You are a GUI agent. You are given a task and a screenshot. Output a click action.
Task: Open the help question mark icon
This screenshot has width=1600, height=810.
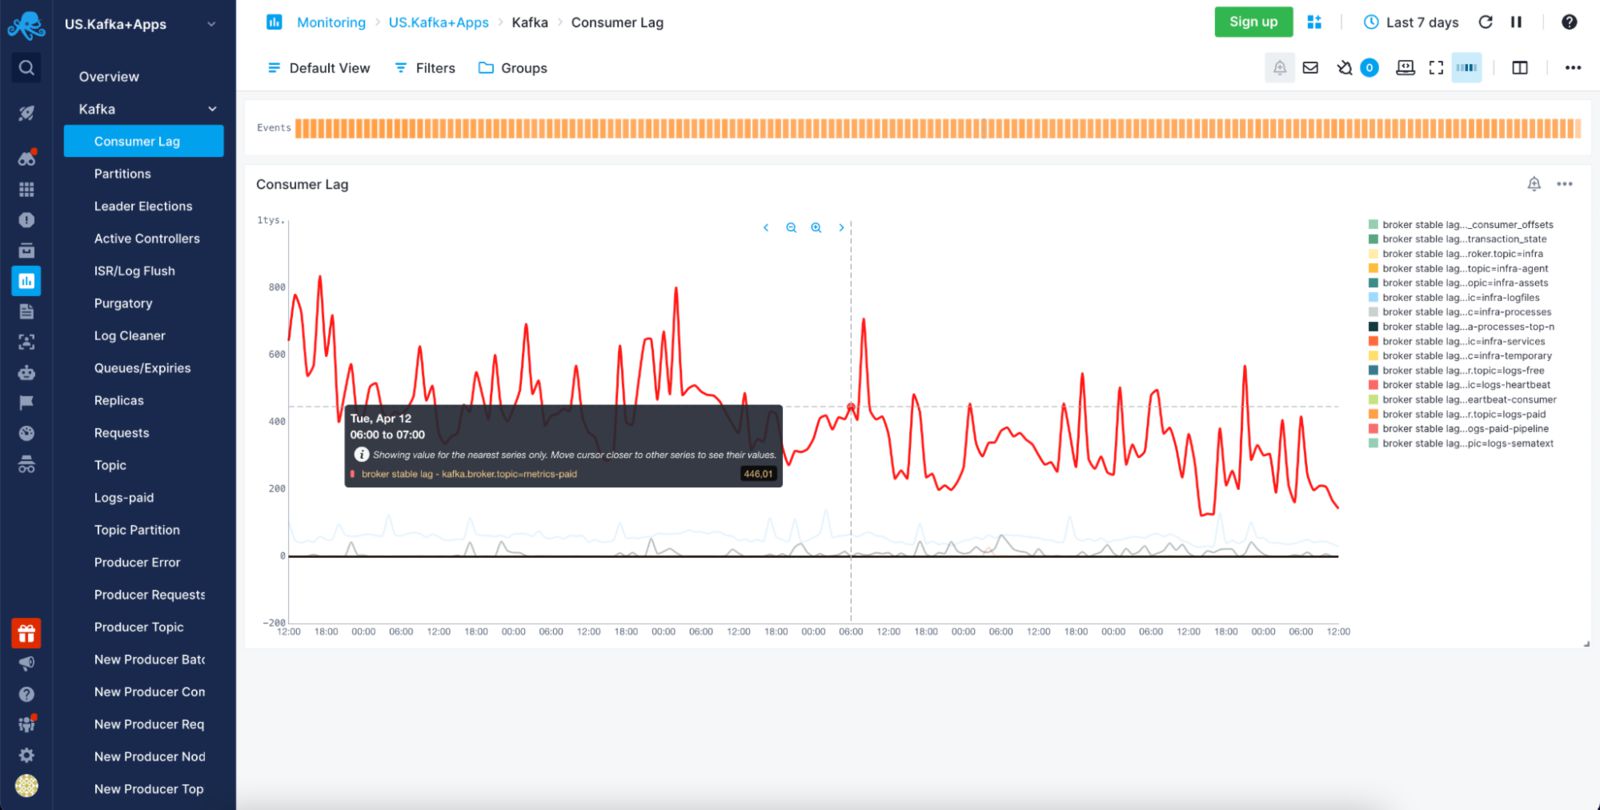coord(1569,22)
